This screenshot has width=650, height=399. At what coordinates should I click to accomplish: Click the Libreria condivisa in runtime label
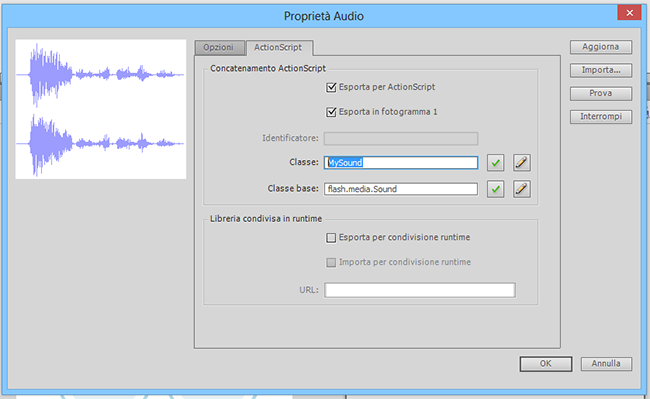[x=266, y=219]
